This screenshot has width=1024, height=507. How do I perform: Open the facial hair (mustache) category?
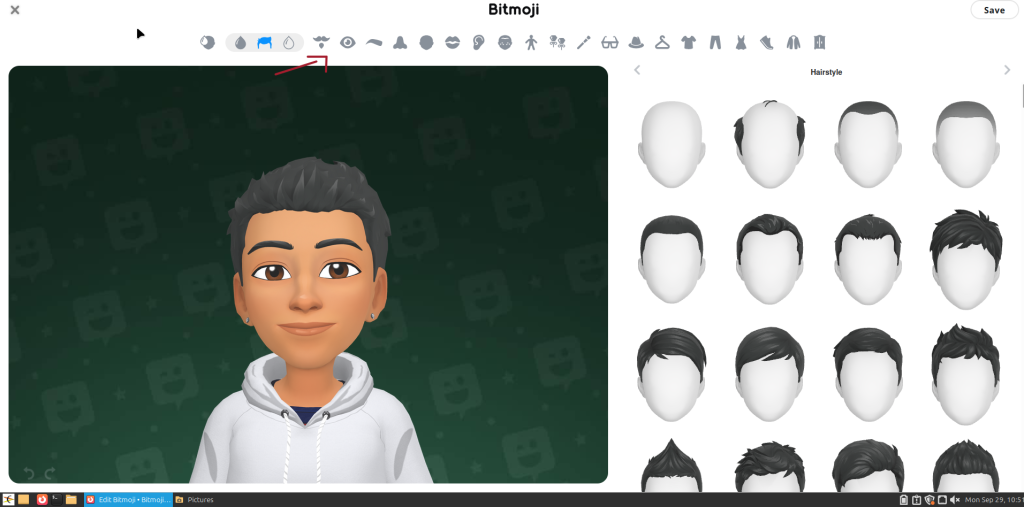coord(321,42)
